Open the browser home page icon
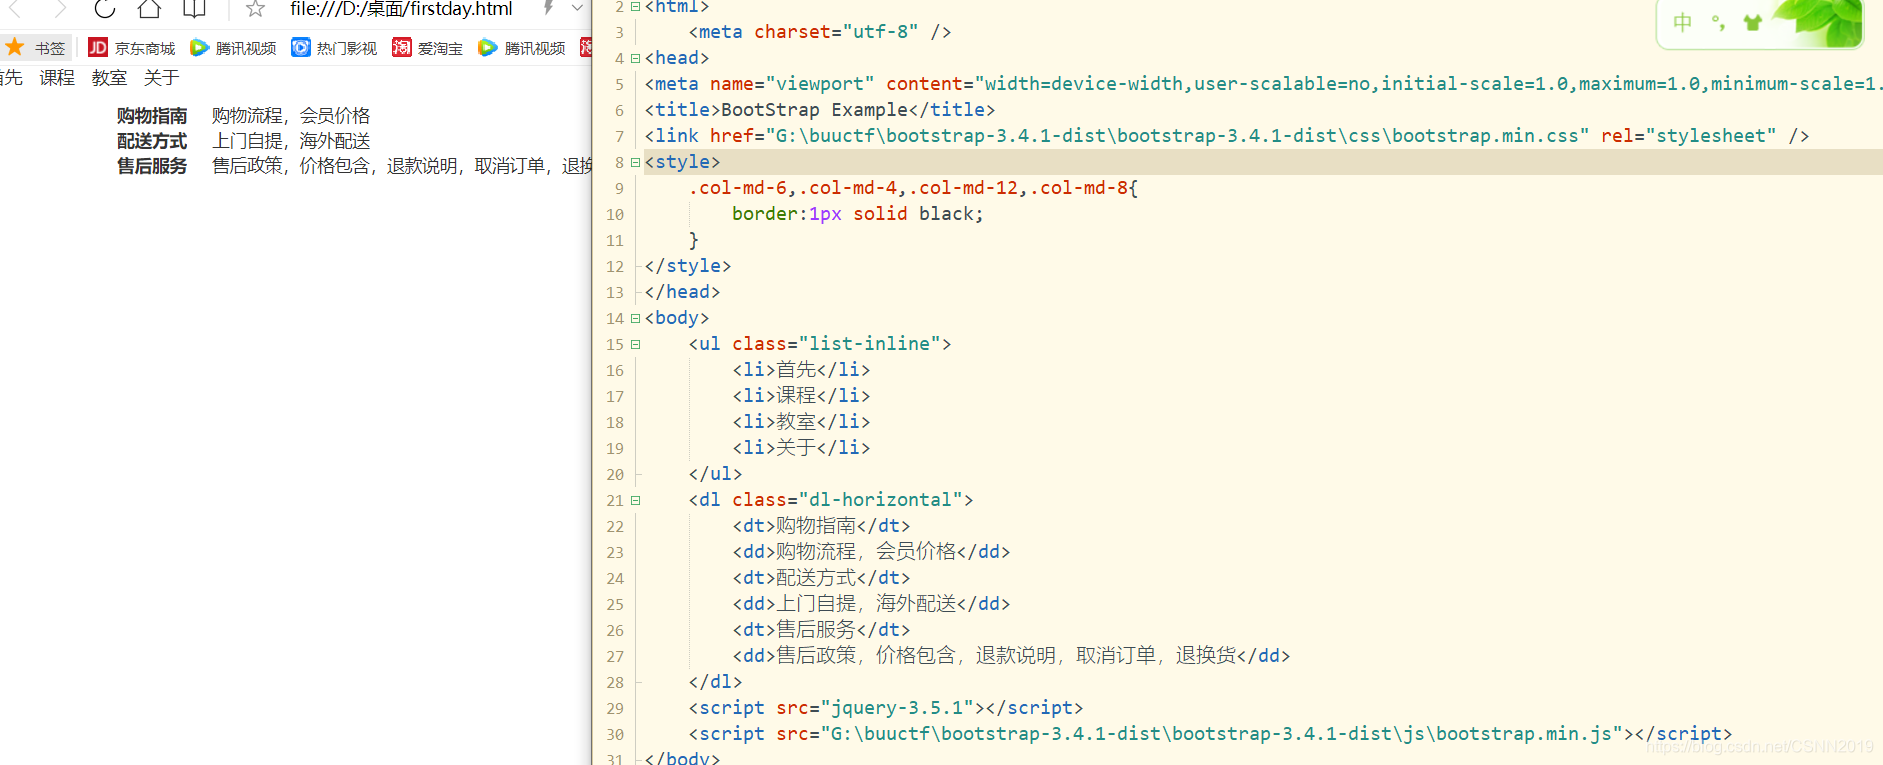Image resolution: width=1883 pixels, height=765 pixels. [x=149, y=9]
